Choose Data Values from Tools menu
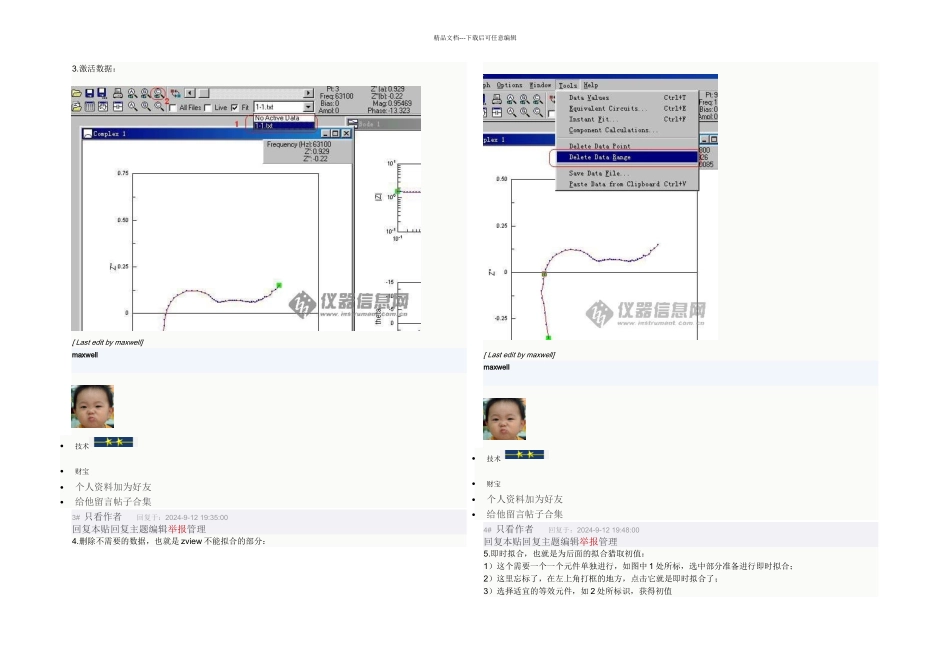The image size is (950, 672). pyautogui.click(x=627, y=98)
